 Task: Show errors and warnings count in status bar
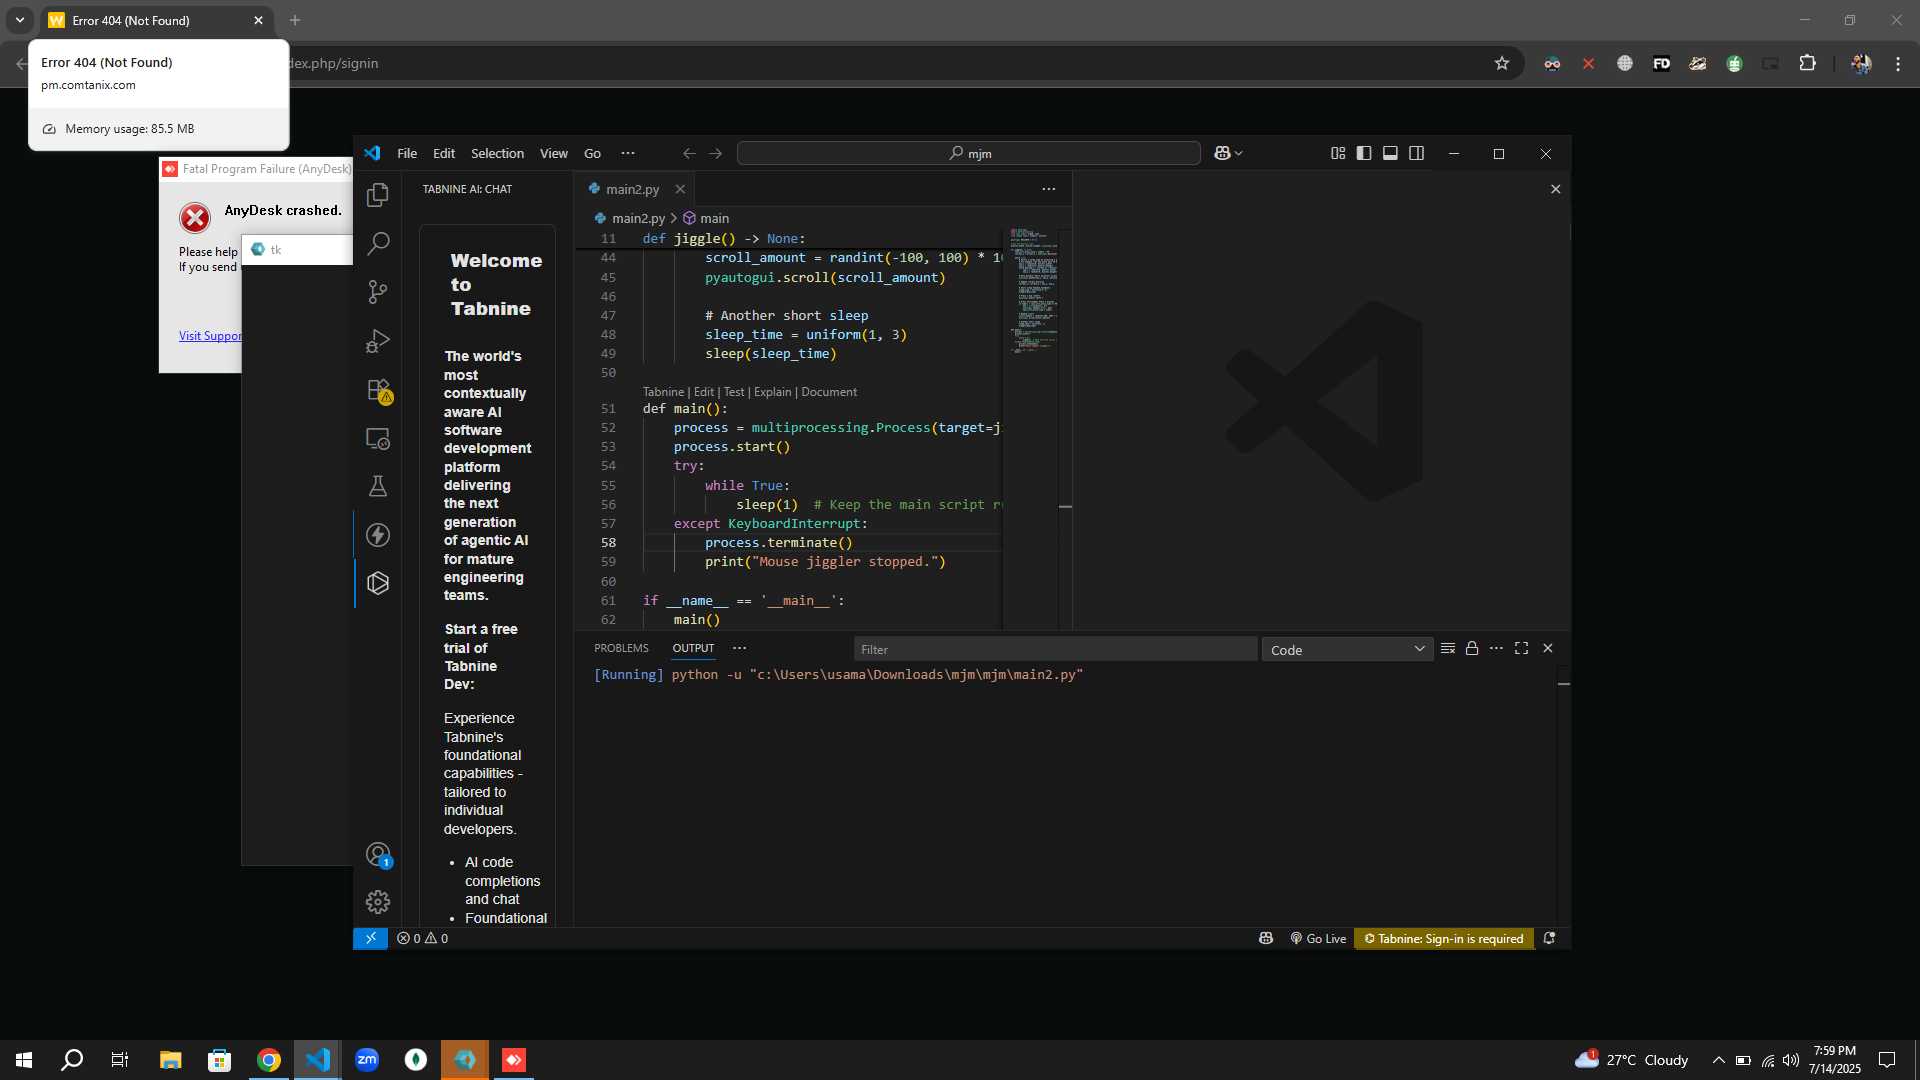click(422, 938)
